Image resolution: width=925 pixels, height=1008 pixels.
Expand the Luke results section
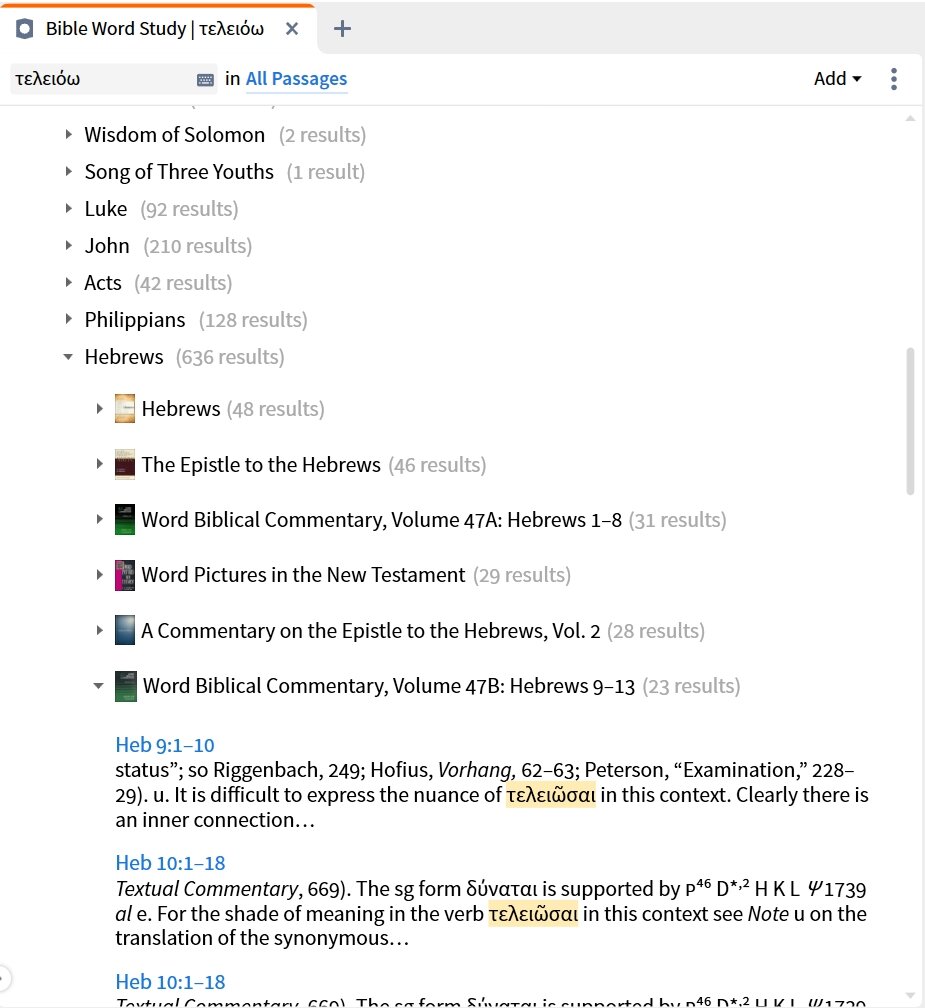tap(69, 208)
